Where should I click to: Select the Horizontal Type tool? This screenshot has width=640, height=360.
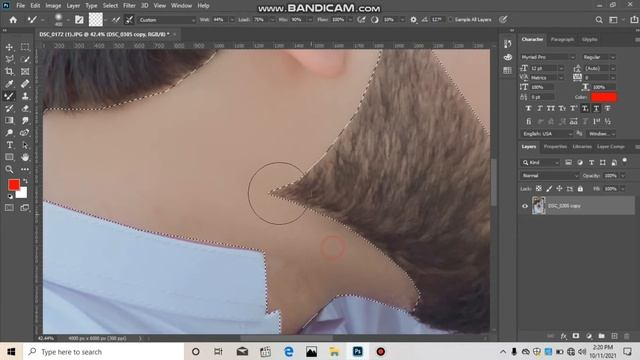click(x=9, y=145)
